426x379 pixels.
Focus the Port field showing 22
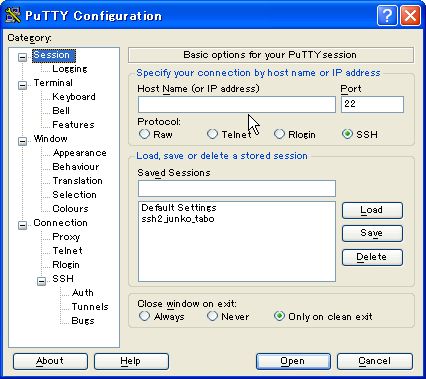pos(372,105)
